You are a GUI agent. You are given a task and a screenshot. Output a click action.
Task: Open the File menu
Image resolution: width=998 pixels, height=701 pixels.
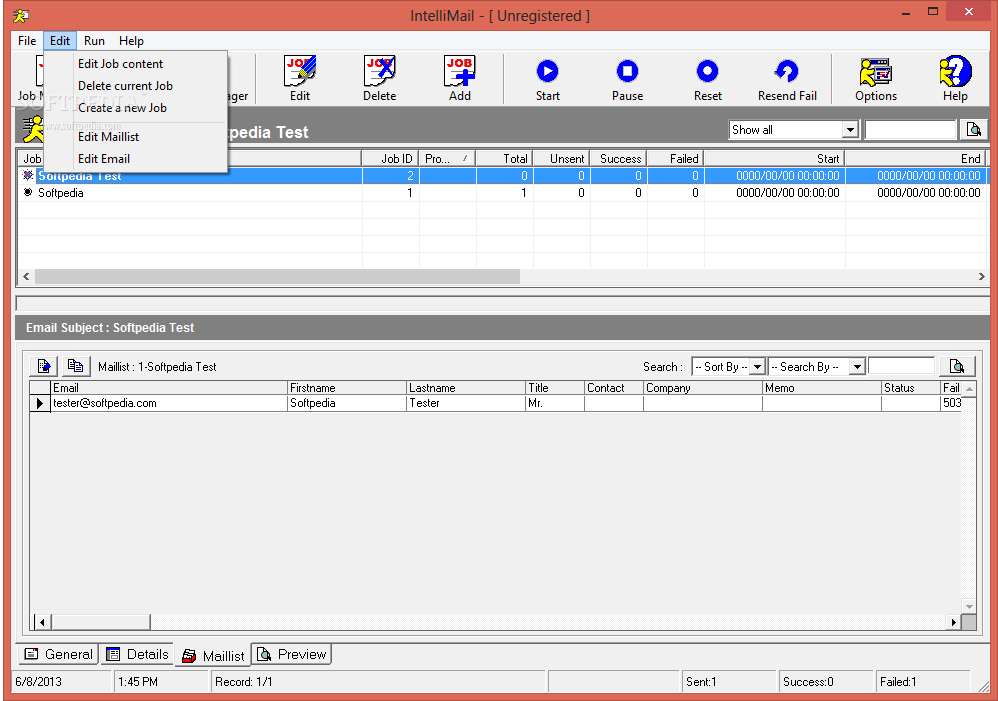click(27, 41)
